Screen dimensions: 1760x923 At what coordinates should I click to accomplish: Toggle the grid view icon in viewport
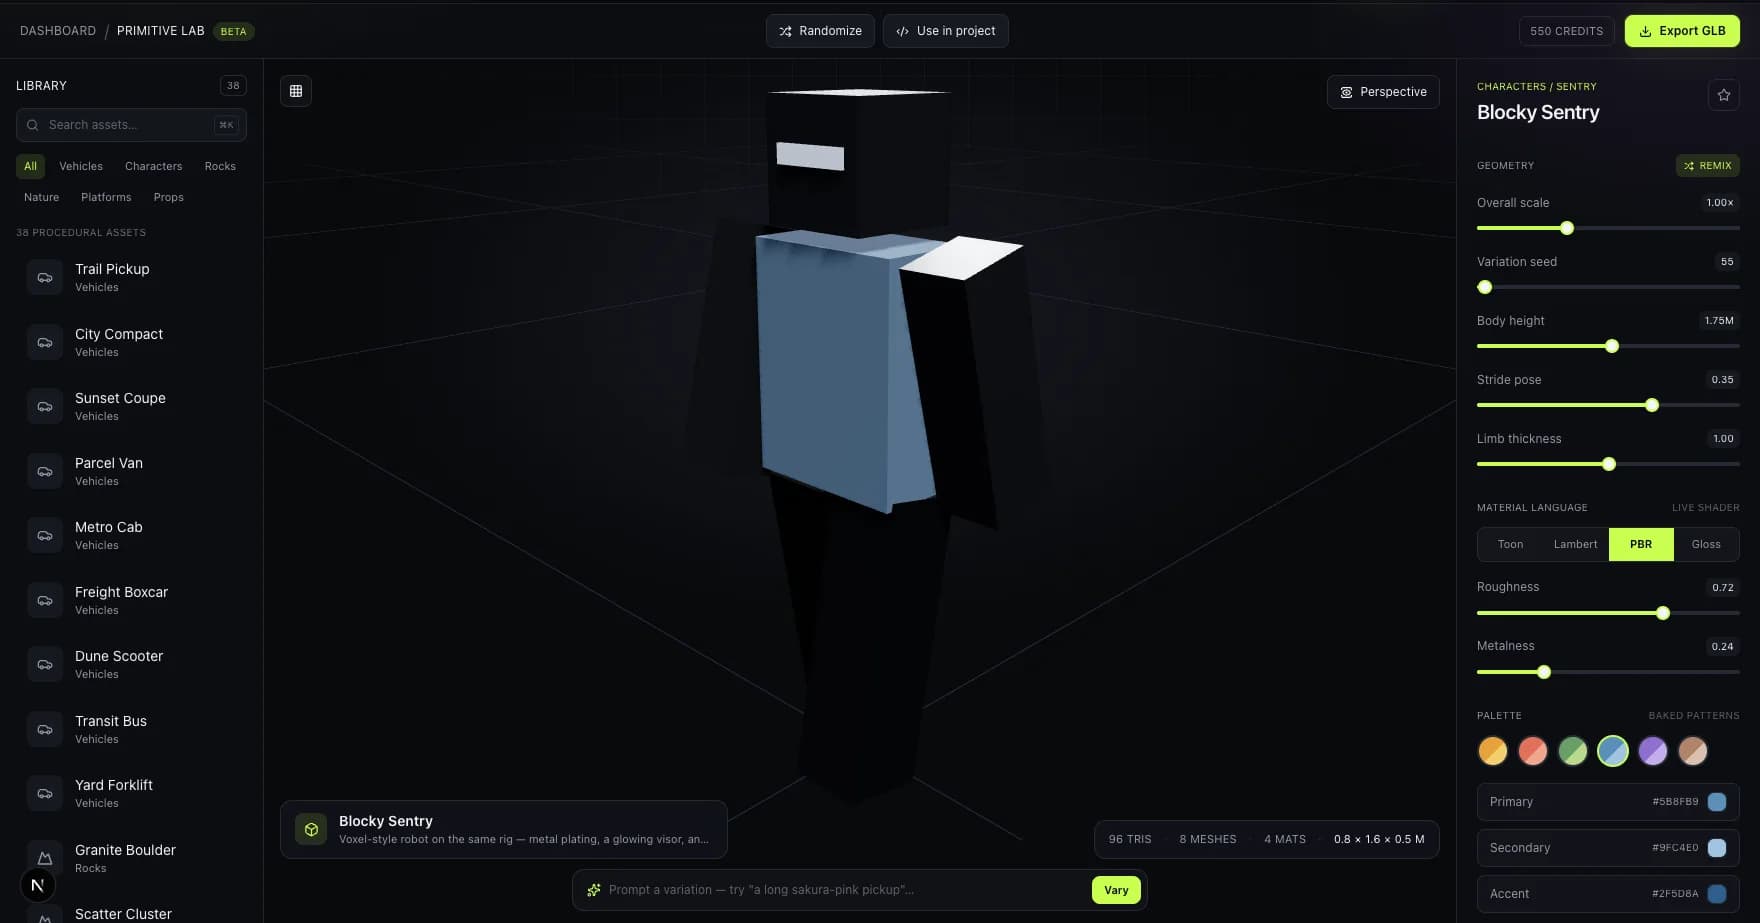click(296, 91)
